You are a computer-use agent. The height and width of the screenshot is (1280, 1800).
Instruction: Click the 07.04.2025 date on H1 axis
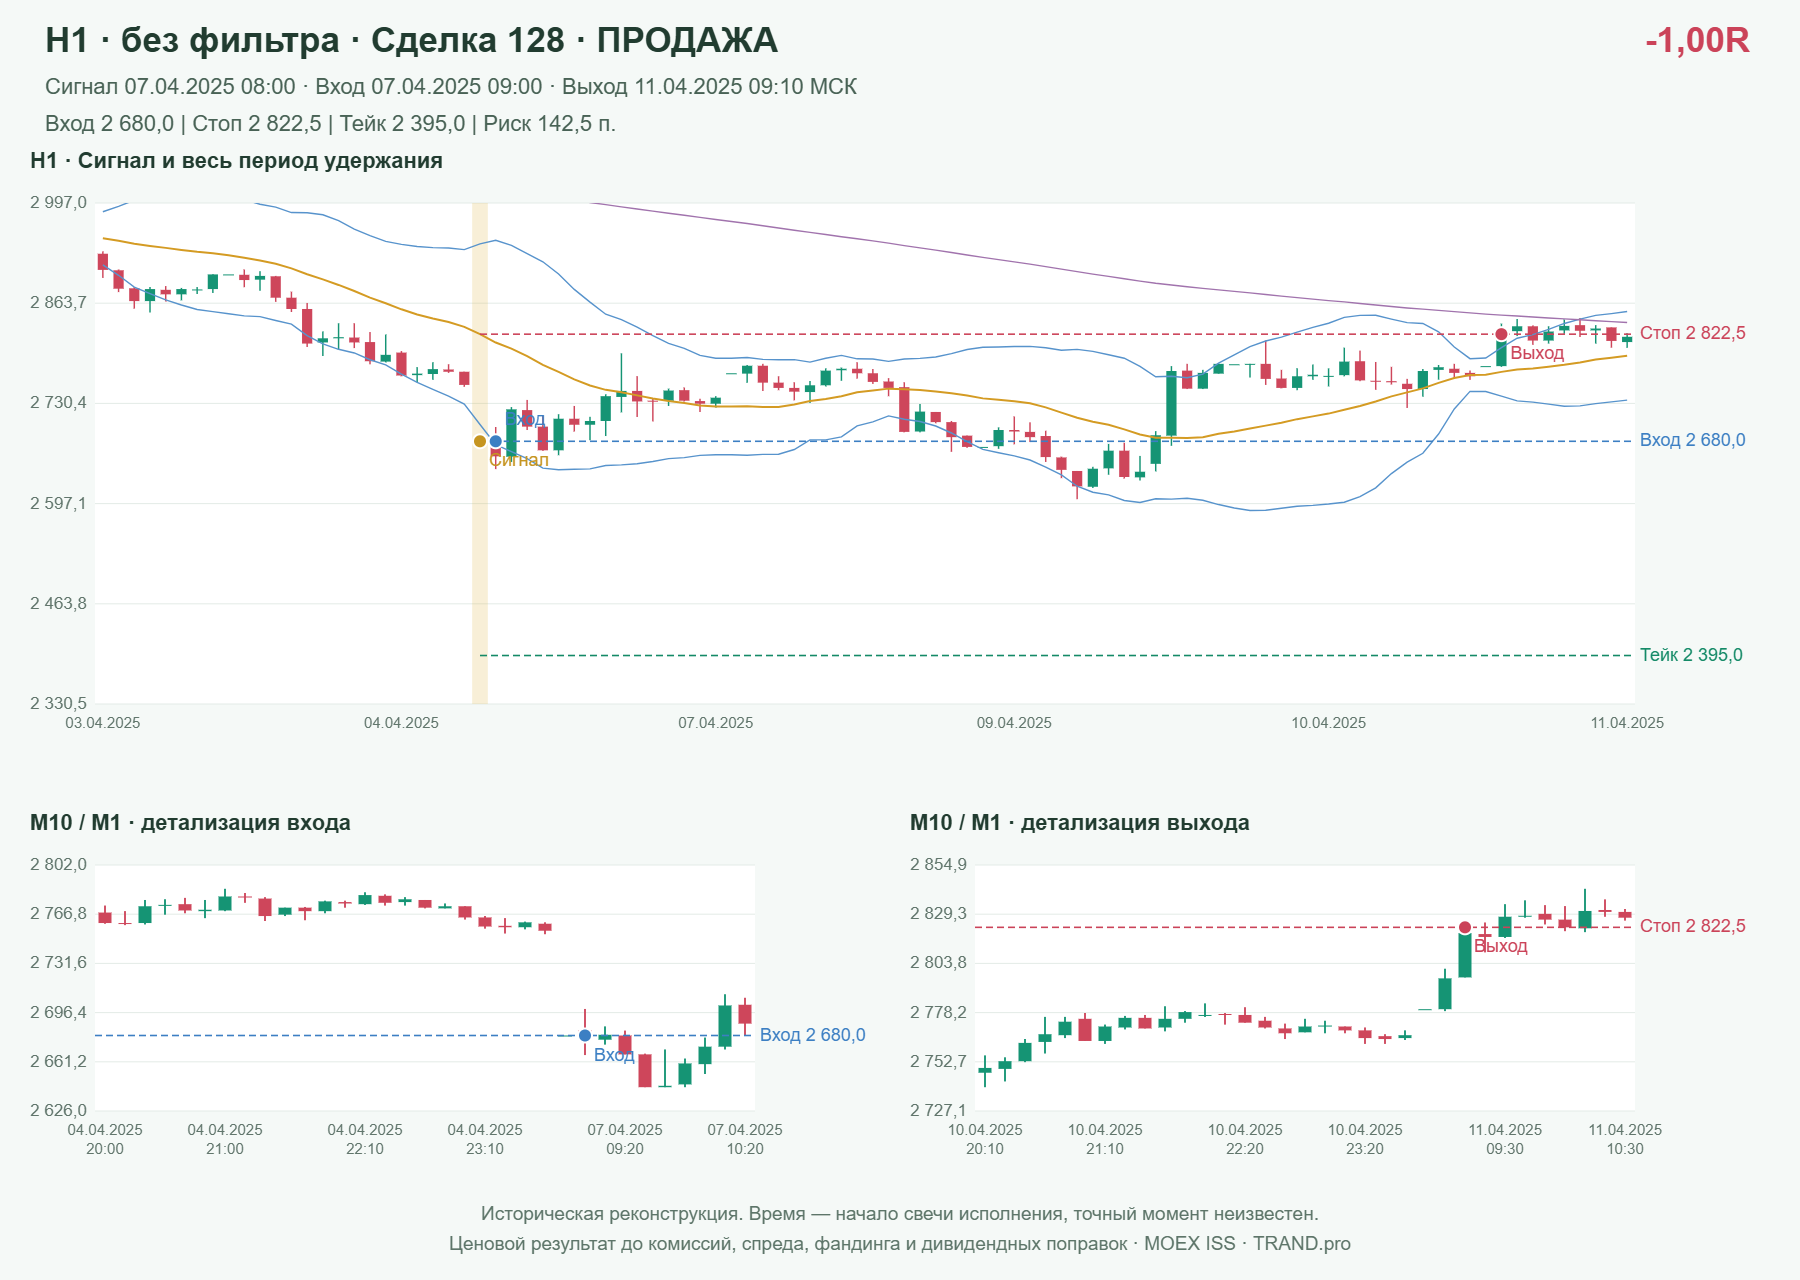click(x=716, y=723)
